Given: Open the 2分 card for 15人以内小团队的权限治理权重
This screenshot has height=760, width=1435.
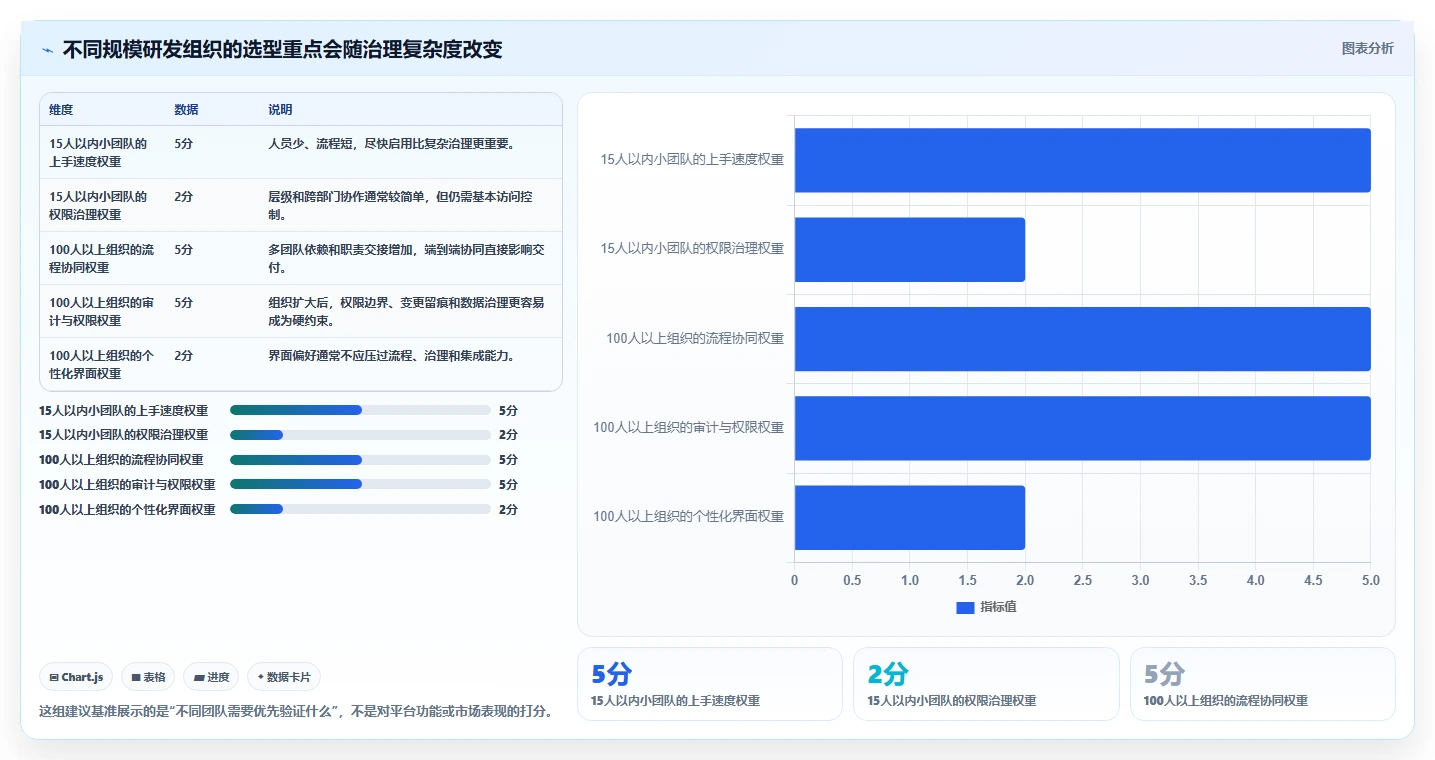Looking at the screenshot, I should tap(986, 684).
